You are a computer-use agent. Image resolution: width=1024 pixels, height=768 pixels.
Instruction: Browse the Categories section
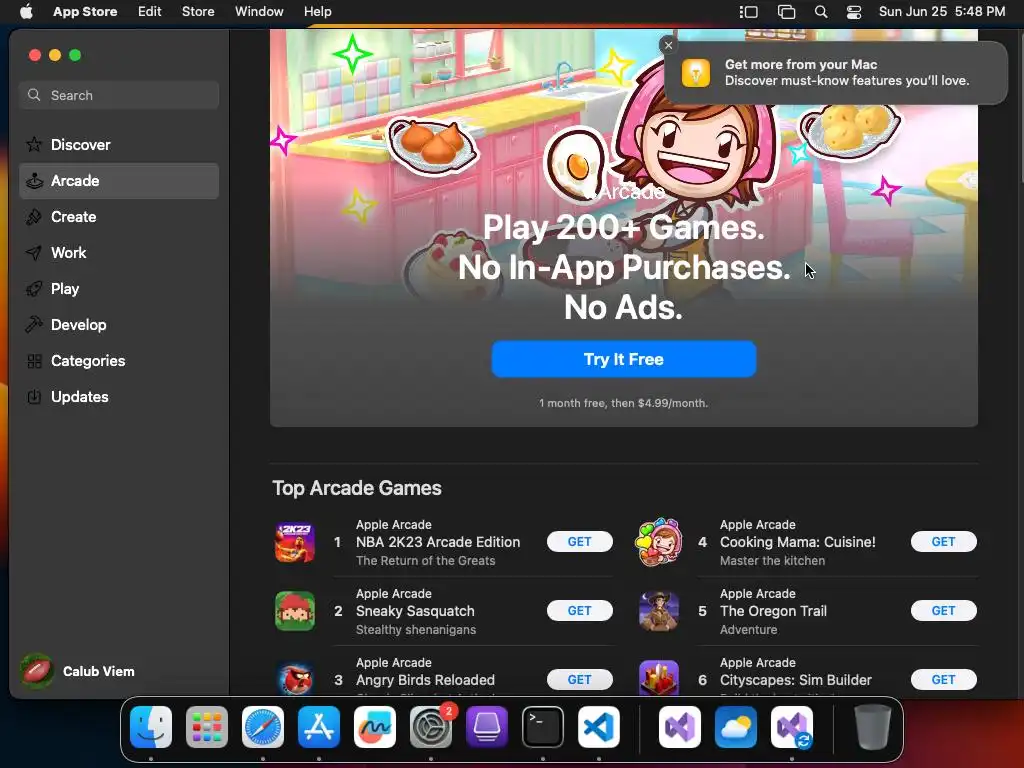119,360
